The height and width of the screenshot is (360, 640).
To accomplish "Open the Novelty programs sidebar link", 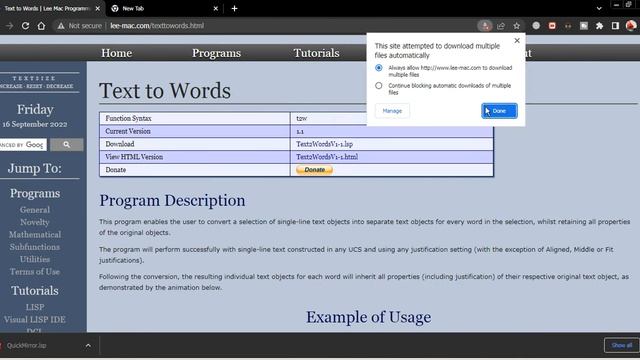I will tap(35, 222).
